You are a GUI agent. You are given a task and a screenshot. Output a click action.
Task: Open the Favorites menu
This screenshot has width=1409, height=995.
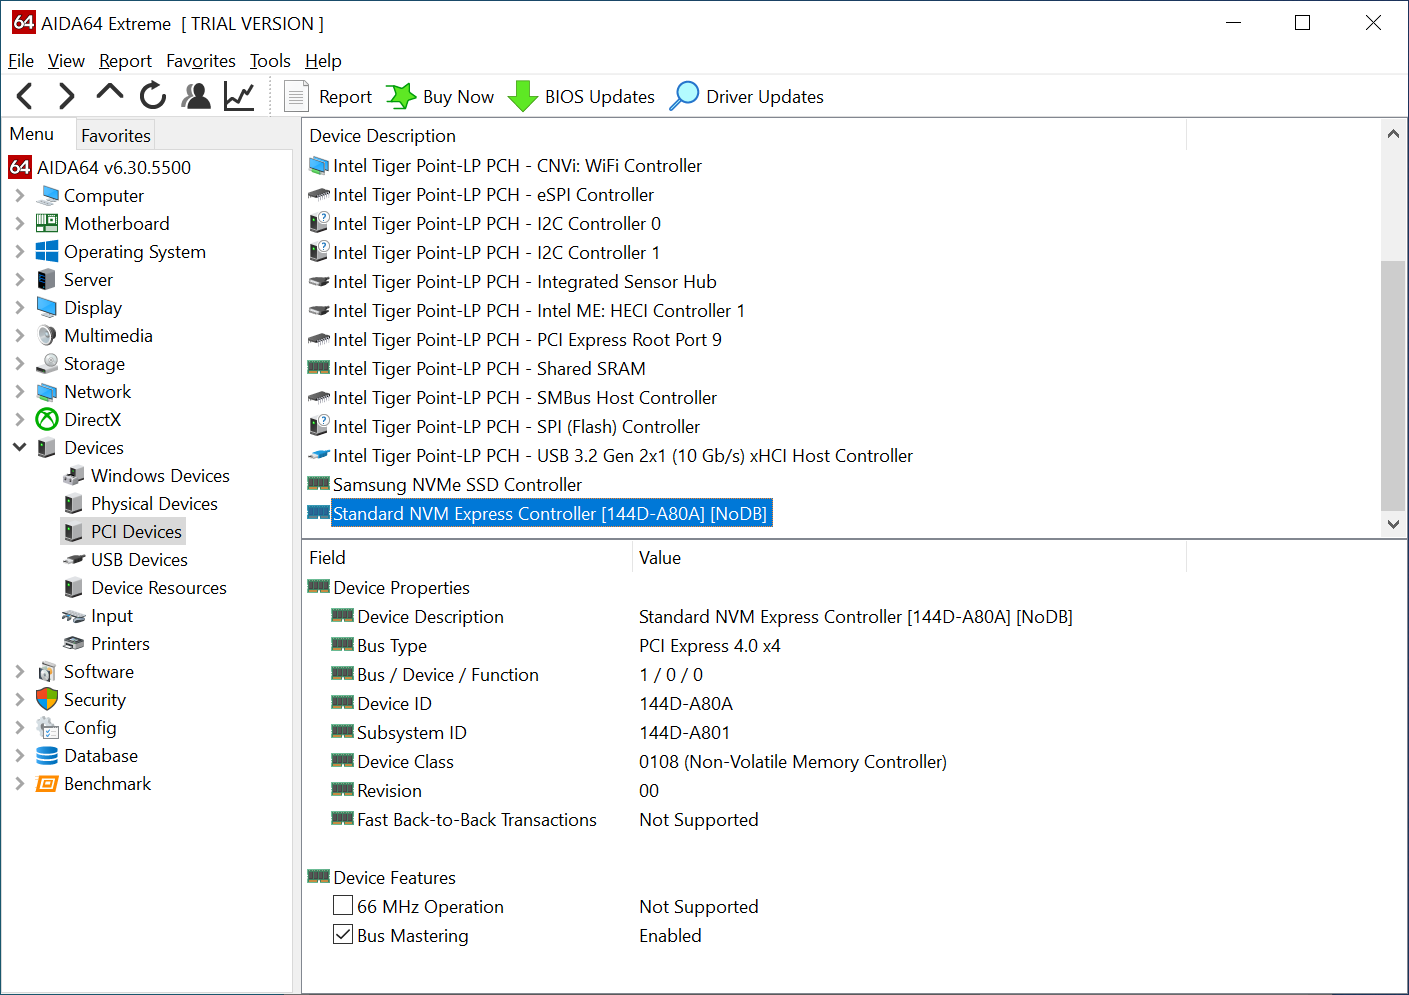201,61
